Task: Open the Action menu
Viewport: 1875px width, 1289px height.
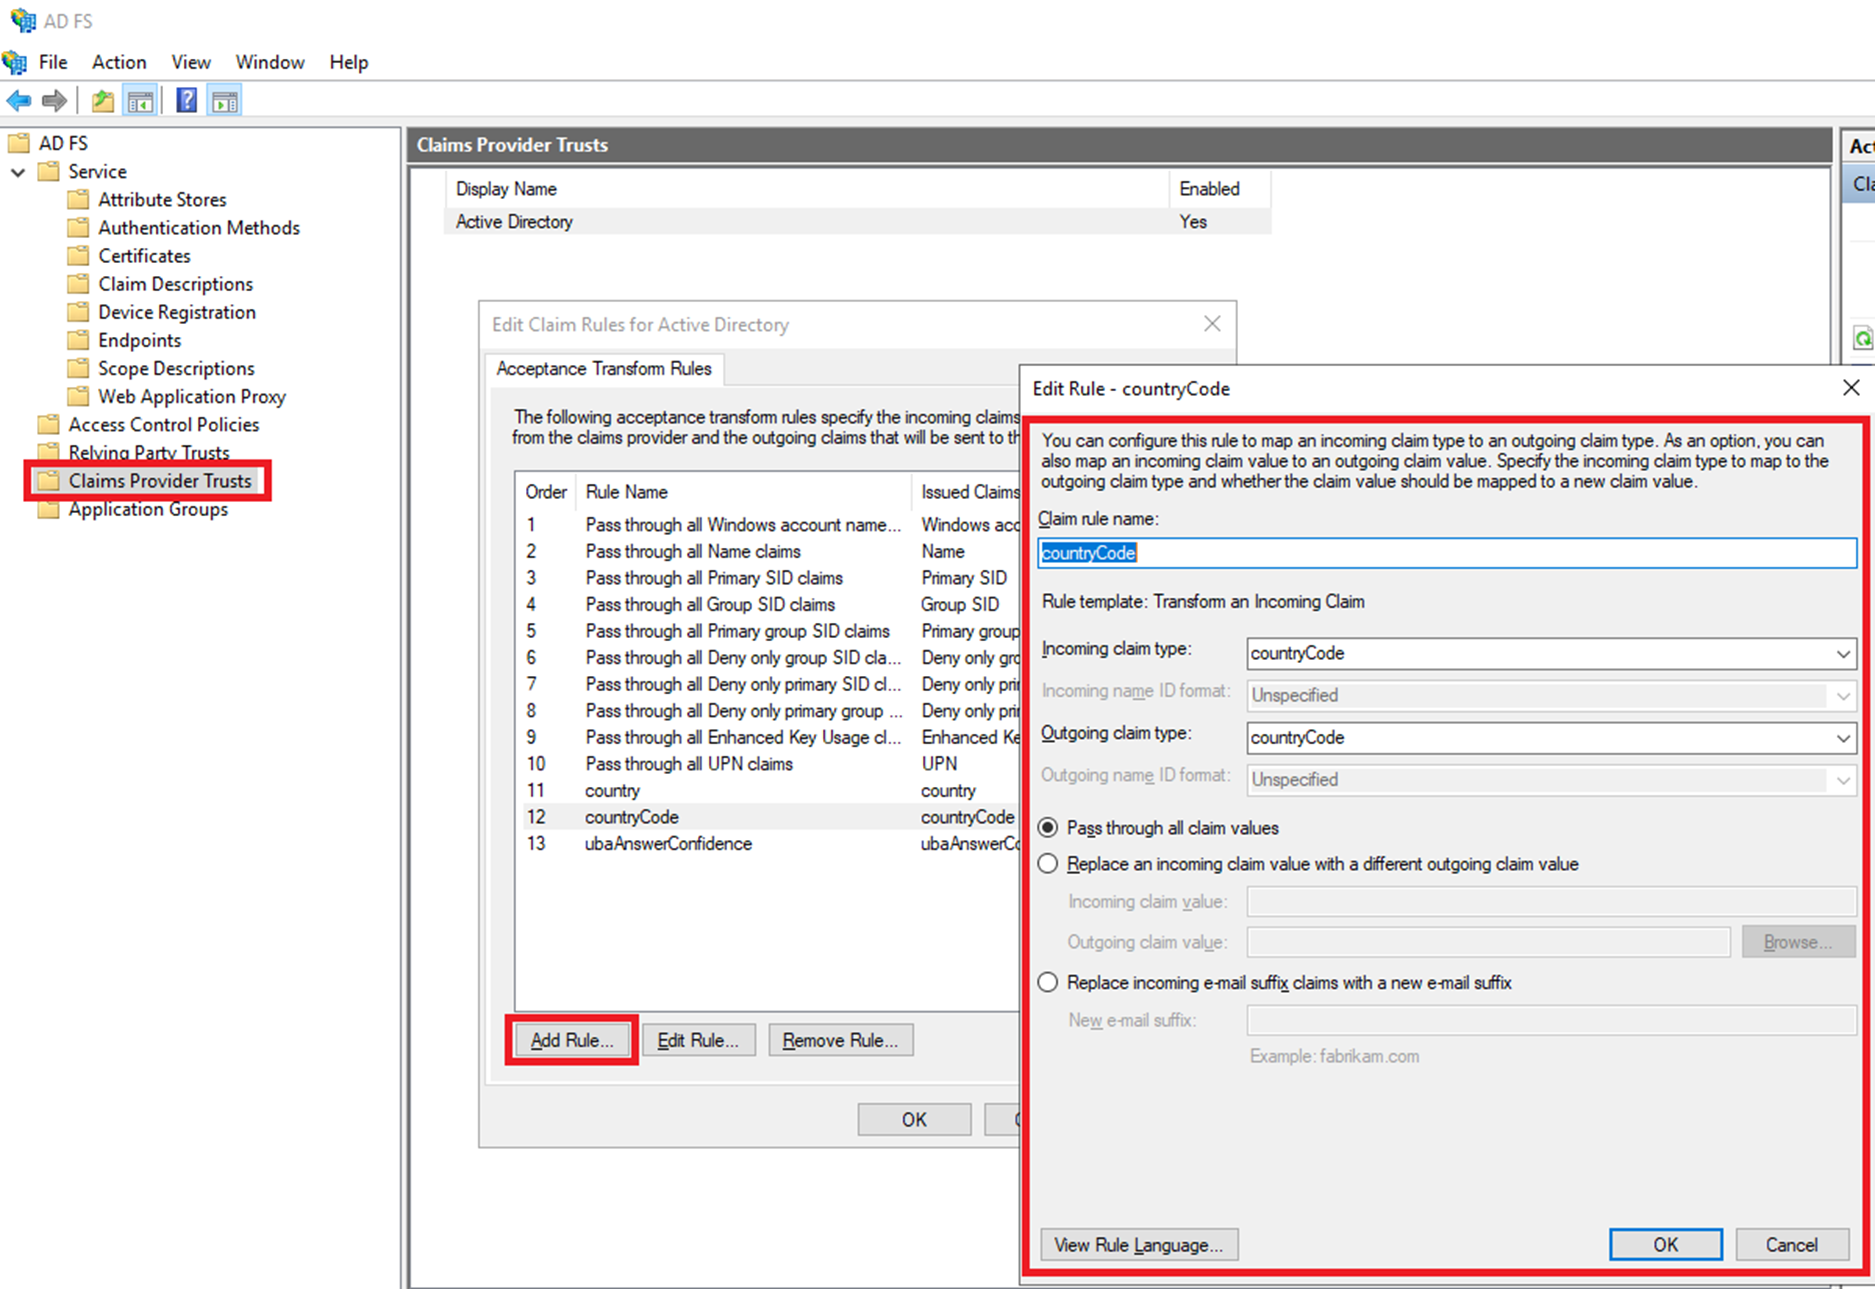Action: pyautogui.click(x=119, y=62)
